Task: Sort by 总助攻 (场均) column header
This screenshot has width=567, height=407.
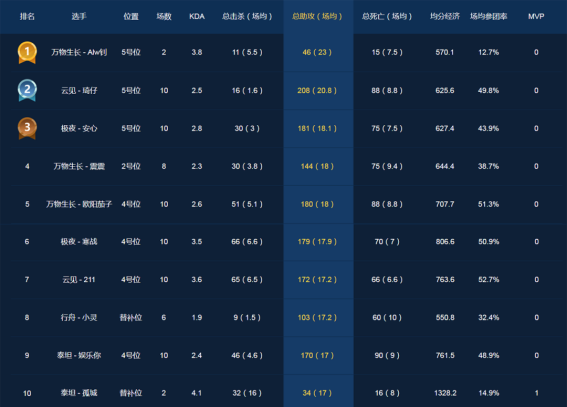Action: [317, 16]
